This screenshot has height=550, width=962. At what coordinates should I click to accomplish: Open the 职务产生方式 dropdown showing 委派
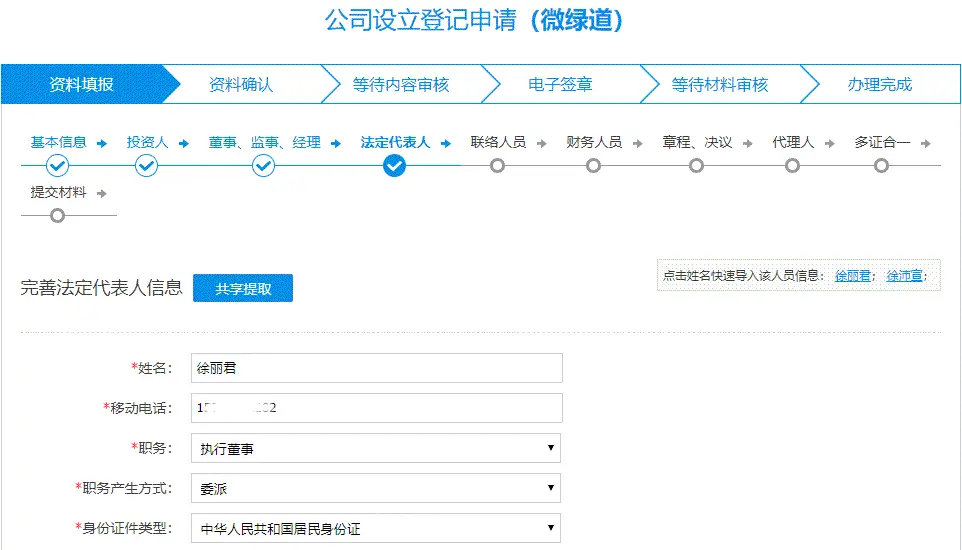click(x=376, y=488)
